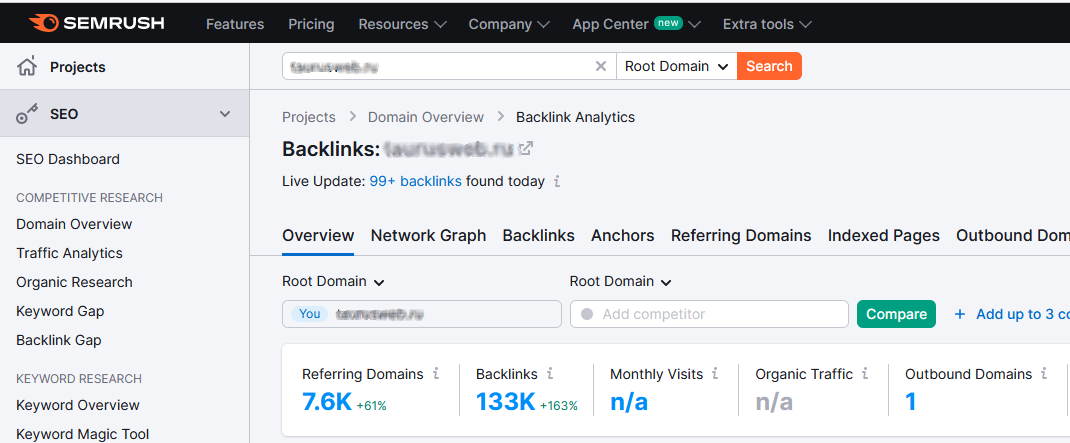
Task: Switch to the Network Graph tab
Action: point(428,236)
